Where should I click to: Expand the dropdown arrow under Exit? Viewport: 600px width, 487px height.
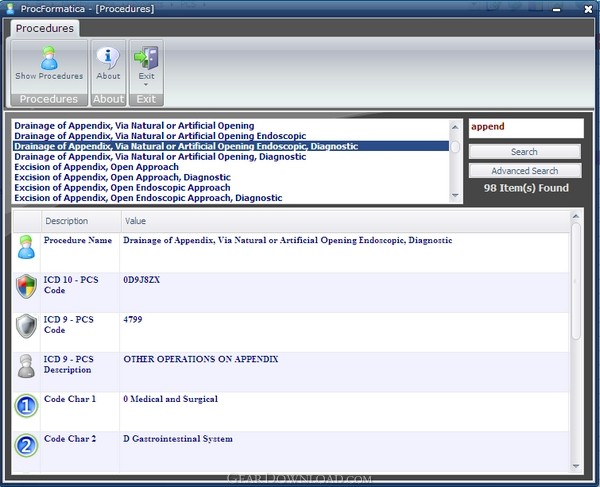[146, 84]
